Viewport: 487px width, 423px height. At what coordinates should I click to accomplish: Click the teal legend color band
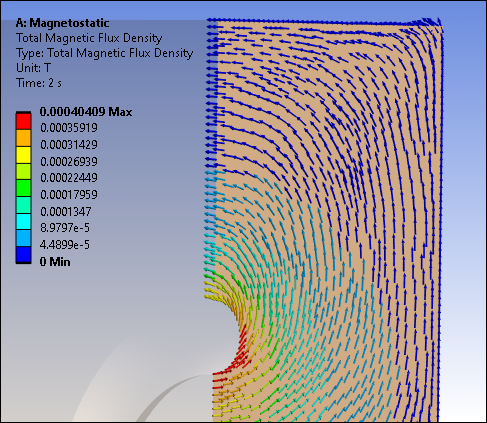pos(23,205)
